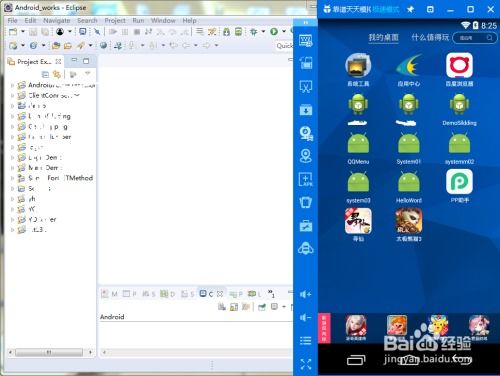This screenshot has width=500, height=376.
Task: Maximize the Project Explorer panel
Action: click(86, 61)
